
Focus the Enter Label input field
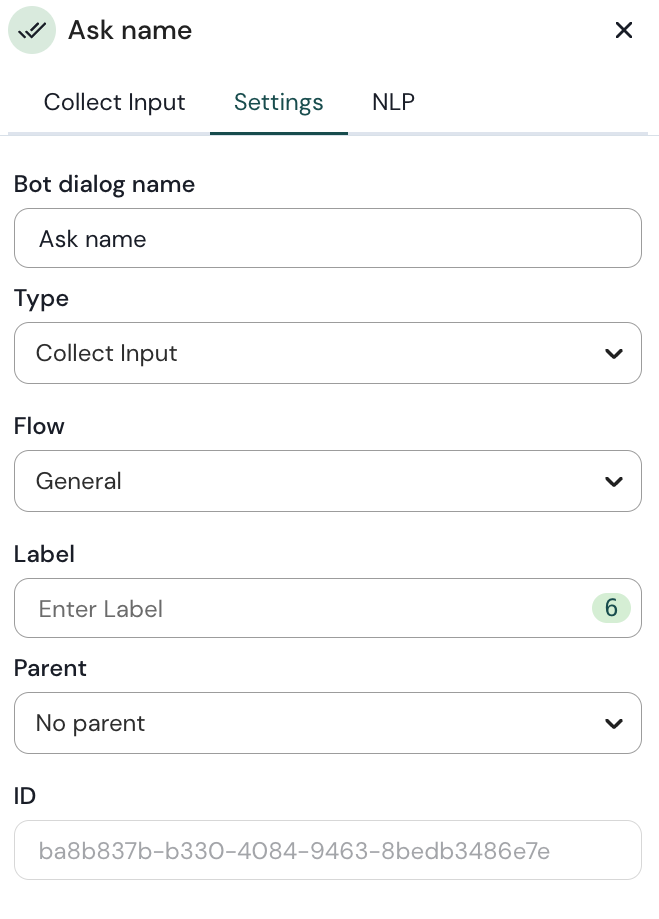click(x=300, y=608)
